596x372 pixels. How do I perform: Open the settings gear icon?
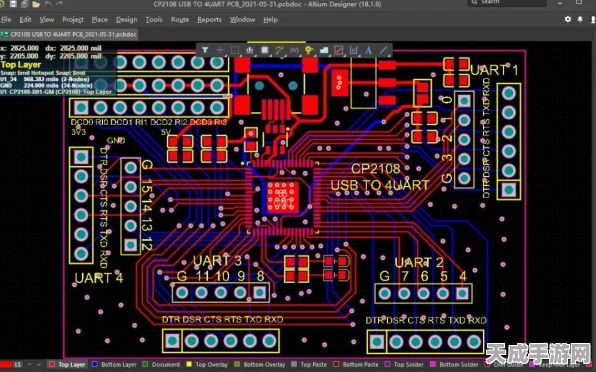click(x=568, y=19)
